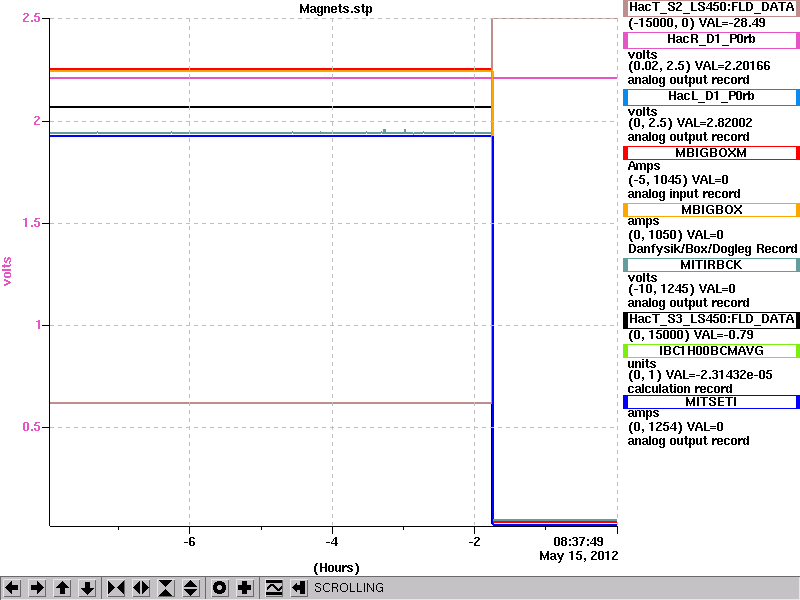Screen dimensions: 800x600
Task: Click the VAL=2.20166 value text
Action: (x=734, y=66)
